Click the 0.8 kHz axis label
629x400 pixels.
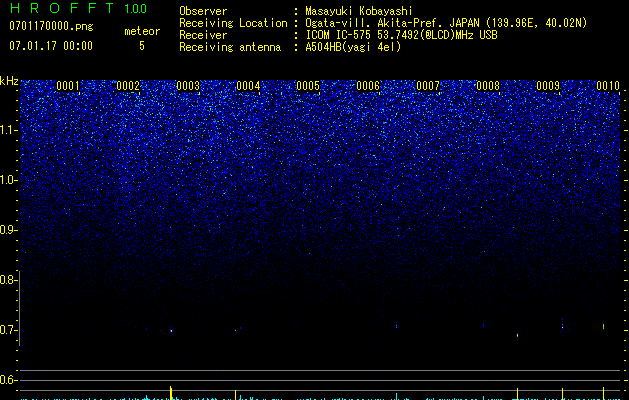[x=7, y=280]
